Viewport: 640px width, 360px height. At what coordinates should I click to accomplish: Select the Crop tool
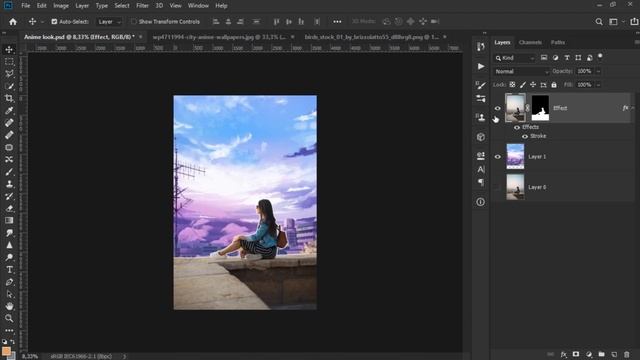[9, 98]
